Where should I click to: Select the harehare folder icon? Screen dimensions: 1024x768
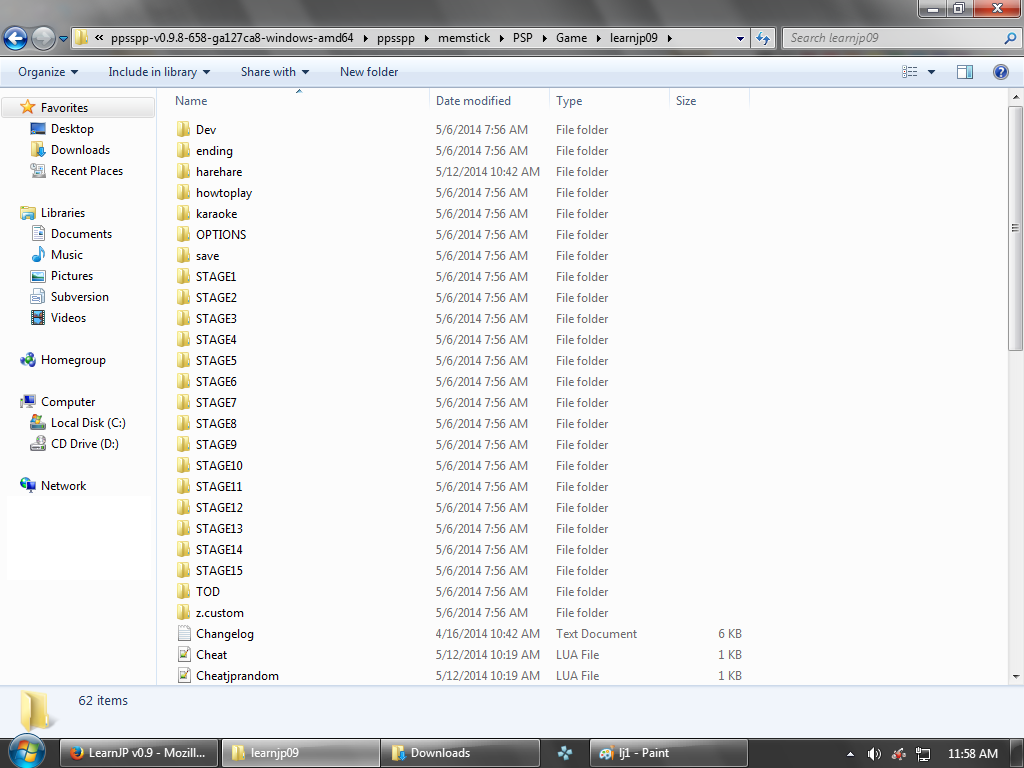tap(184, 172)
